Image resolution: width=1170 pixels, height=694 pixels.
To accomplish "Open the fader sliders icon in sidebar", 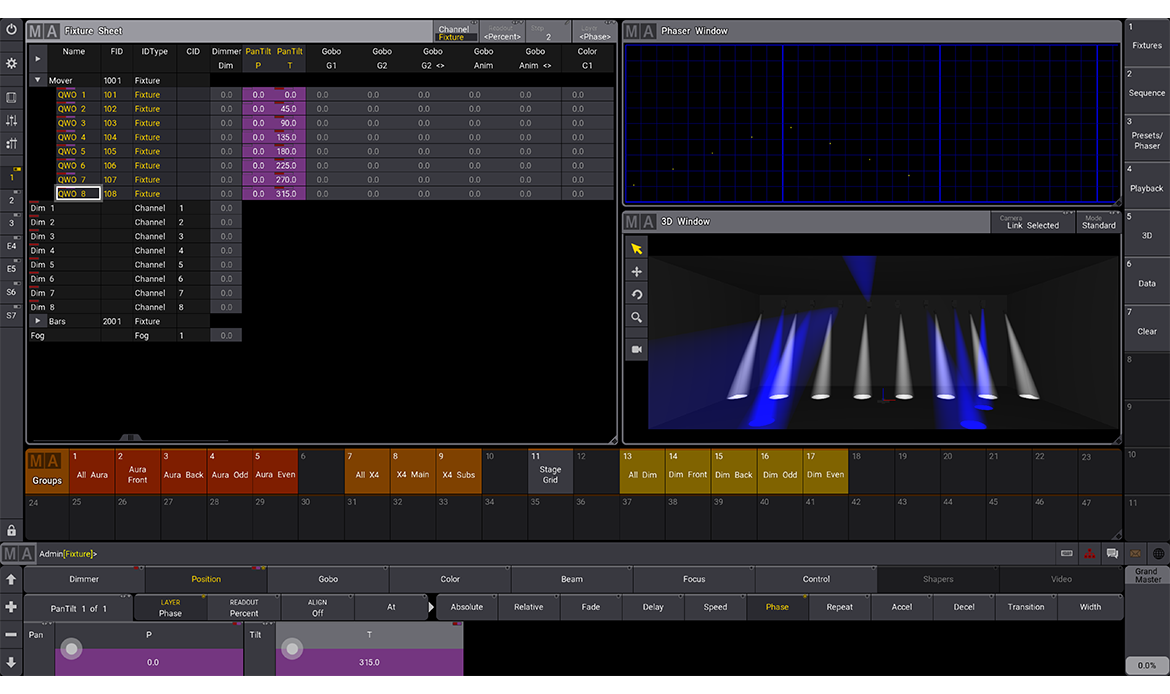I will (x=11, y=120).
